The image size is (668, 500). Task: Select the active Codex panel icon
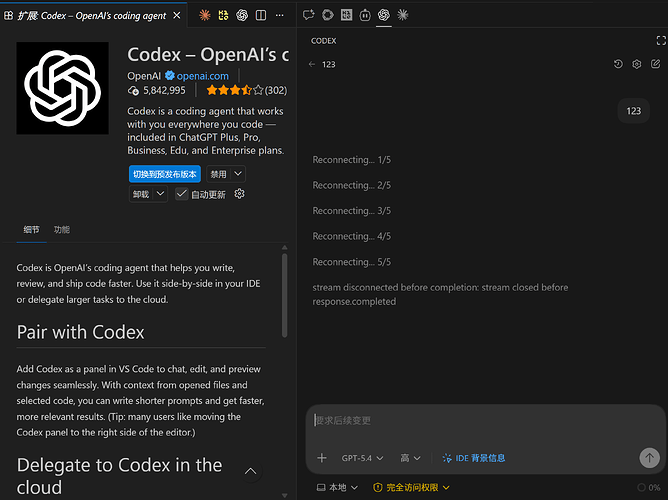click(x=384, y=15)
